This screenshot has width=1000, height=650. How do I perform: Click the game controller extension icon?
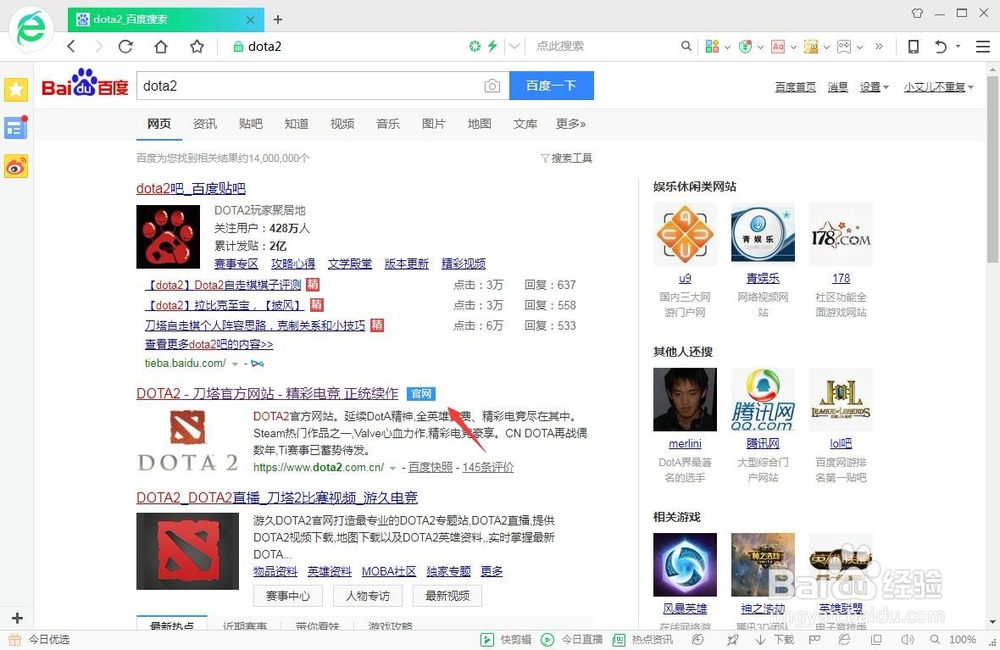[x=844, y=46]
